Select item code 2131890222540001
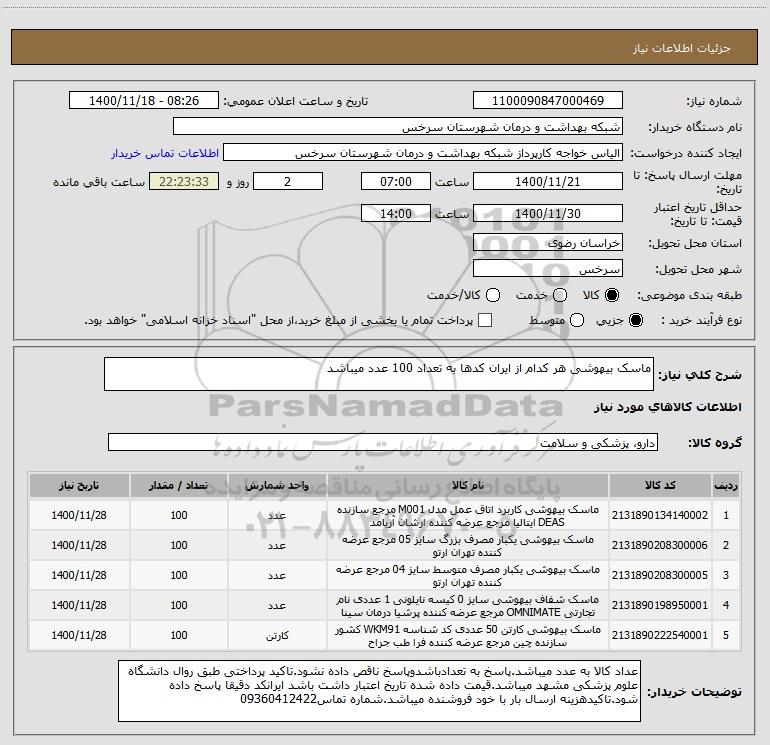 [660, 635]
